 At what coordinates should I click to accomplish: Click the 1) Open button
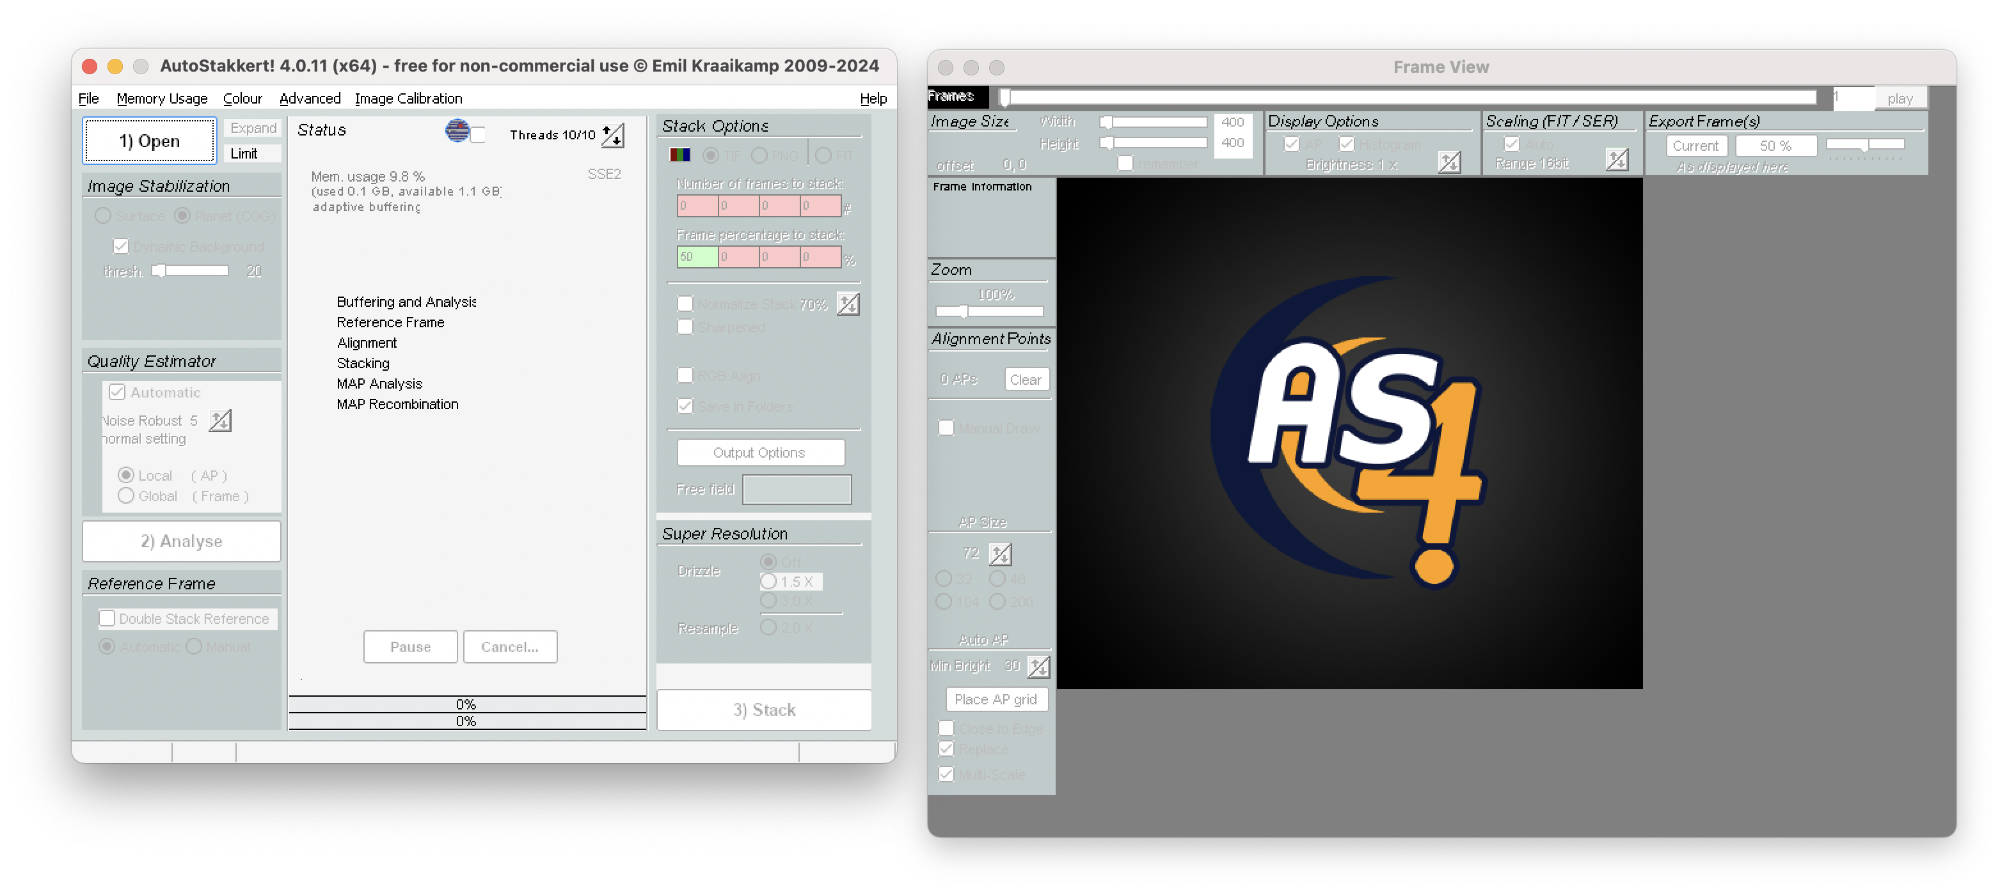coord(149,141)
